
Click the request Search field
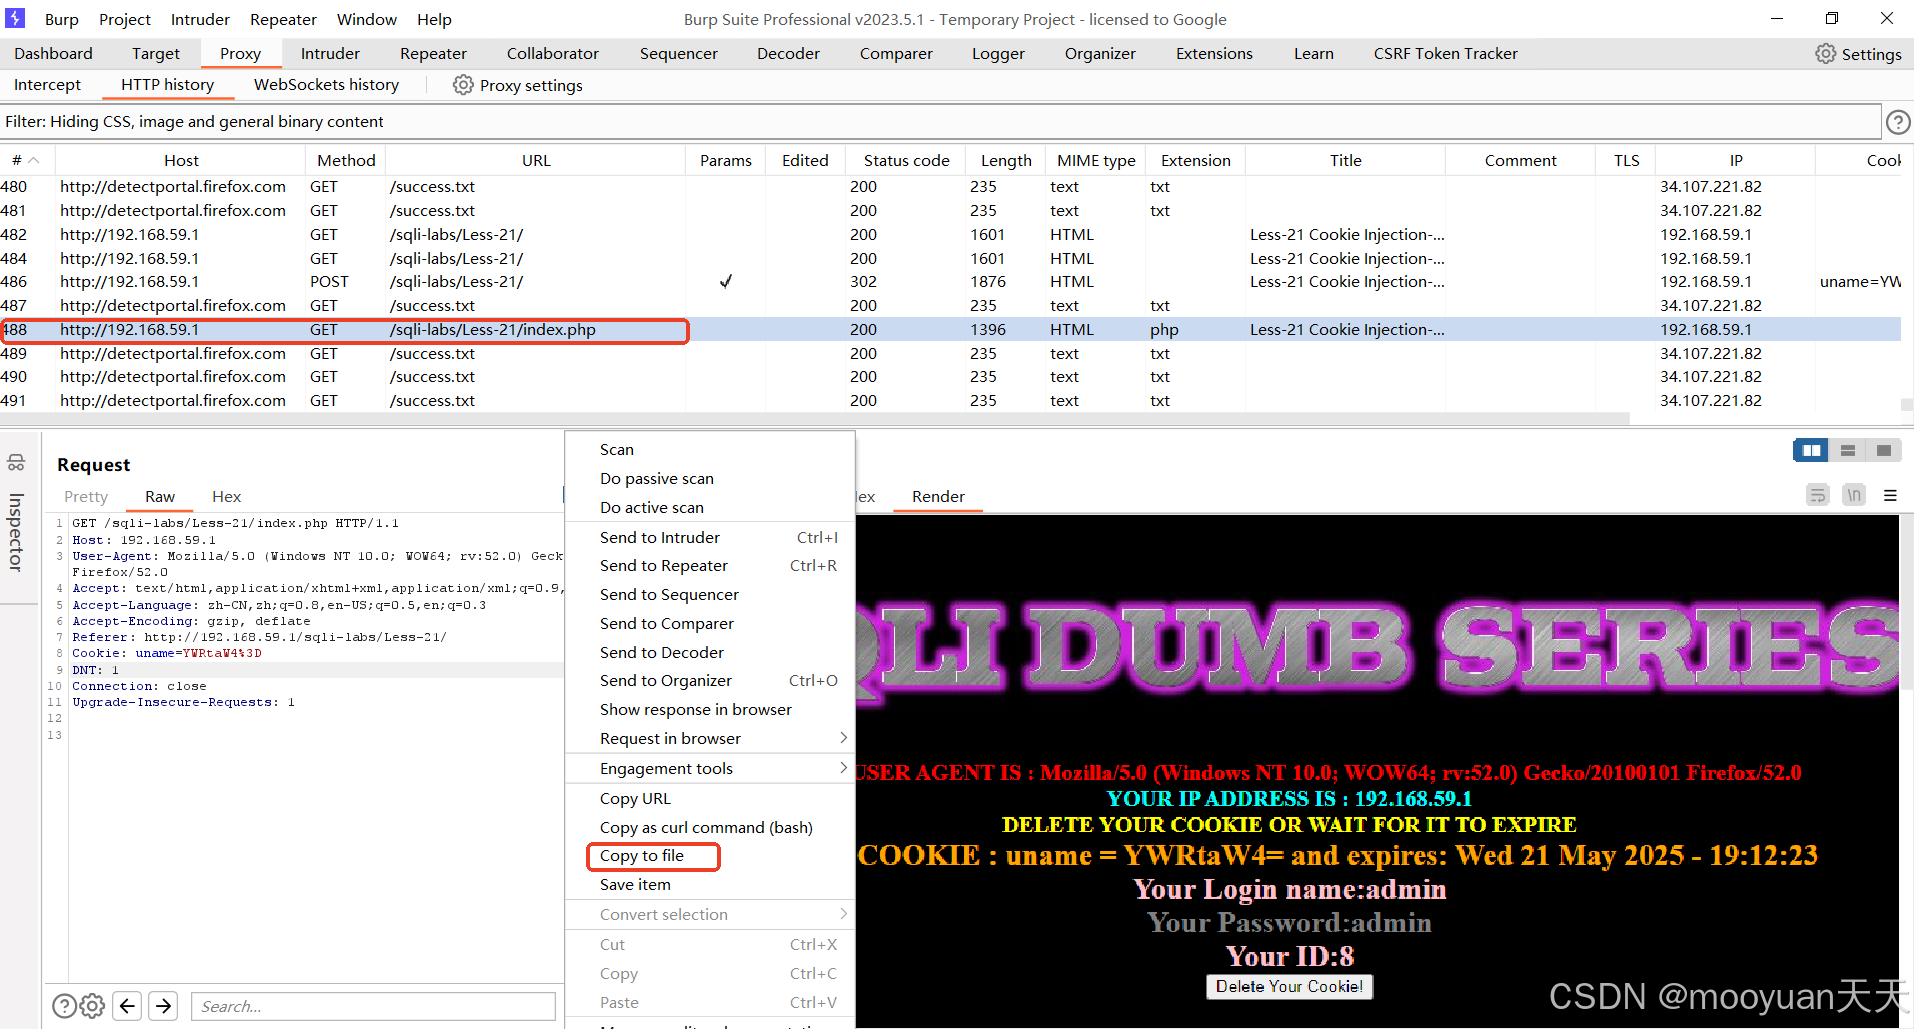click(373, 1006)
